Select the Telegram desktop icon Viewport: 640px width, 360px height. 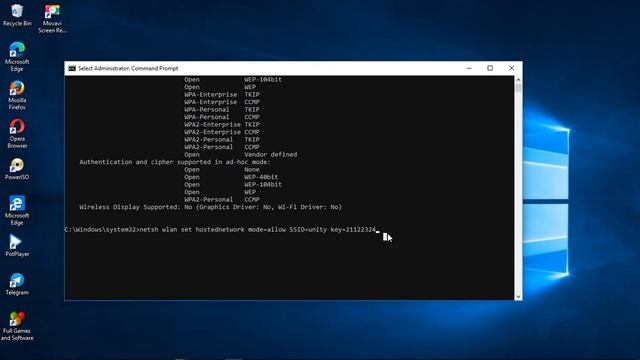(17, 284)
